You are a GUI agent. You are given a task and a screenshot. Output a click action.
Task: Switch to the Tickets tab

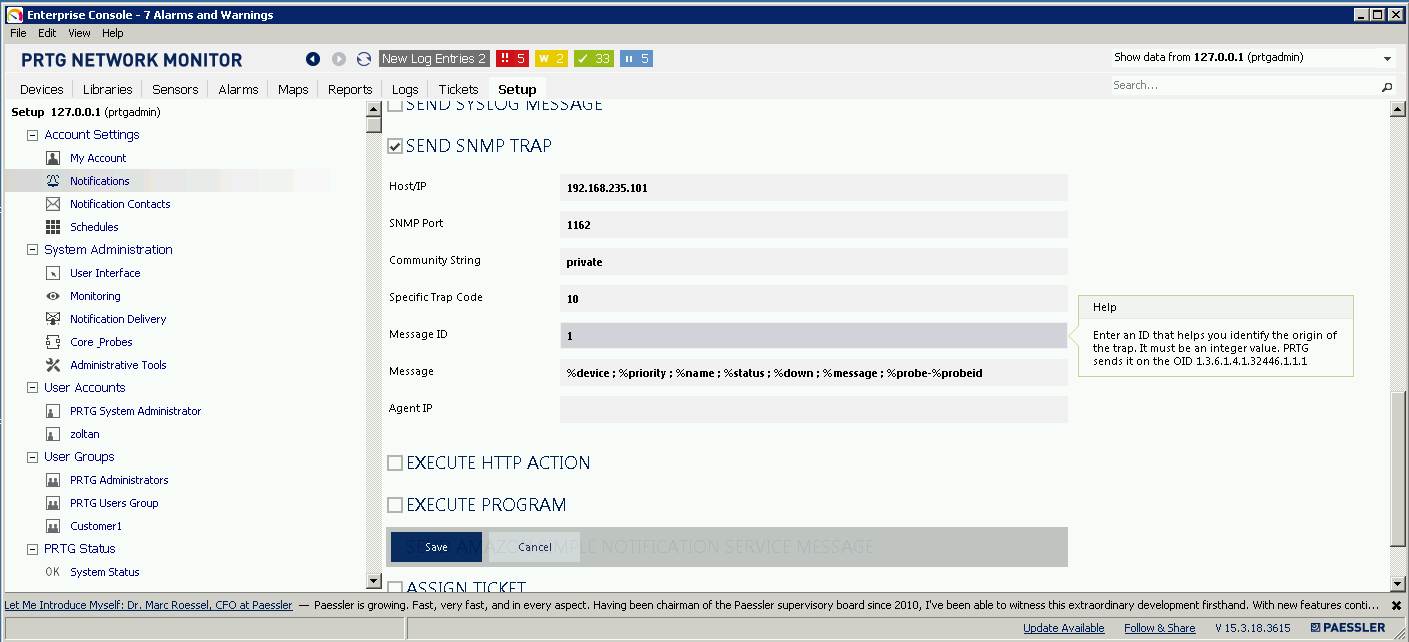458,89
